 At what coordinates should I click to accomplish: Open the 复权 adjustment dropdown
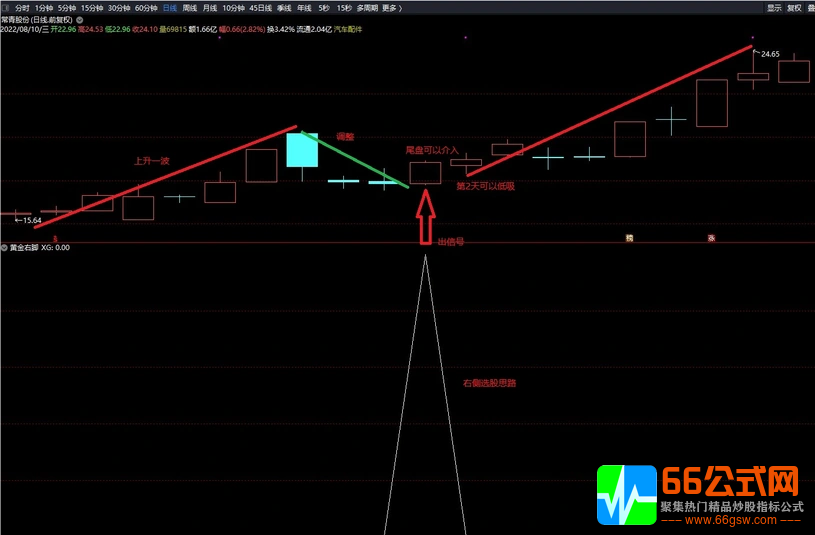794,7
